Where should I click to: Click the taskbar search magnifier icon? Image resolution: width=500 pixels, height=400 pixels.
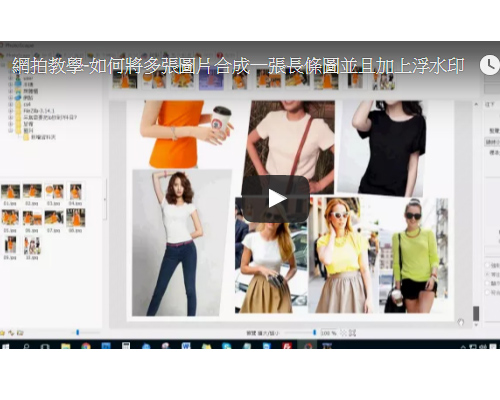(26, 346)
